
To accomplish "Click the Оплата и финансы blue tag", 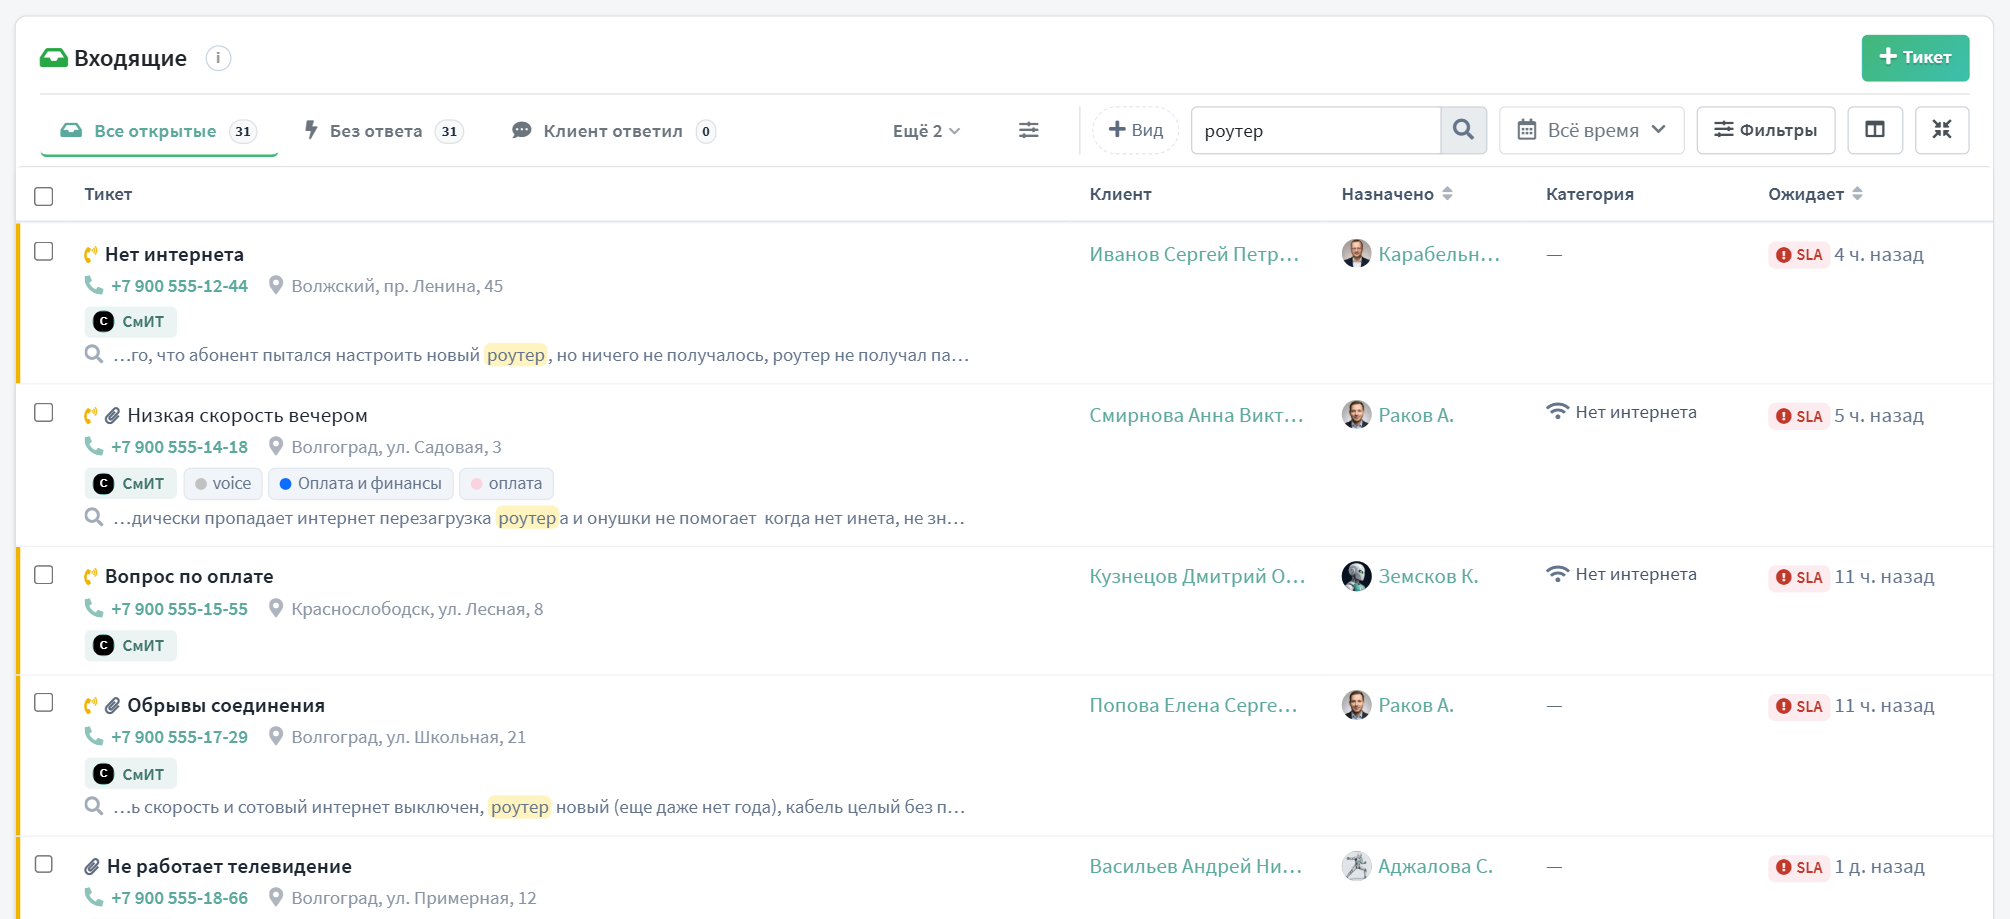I will (x=360, y=483).
